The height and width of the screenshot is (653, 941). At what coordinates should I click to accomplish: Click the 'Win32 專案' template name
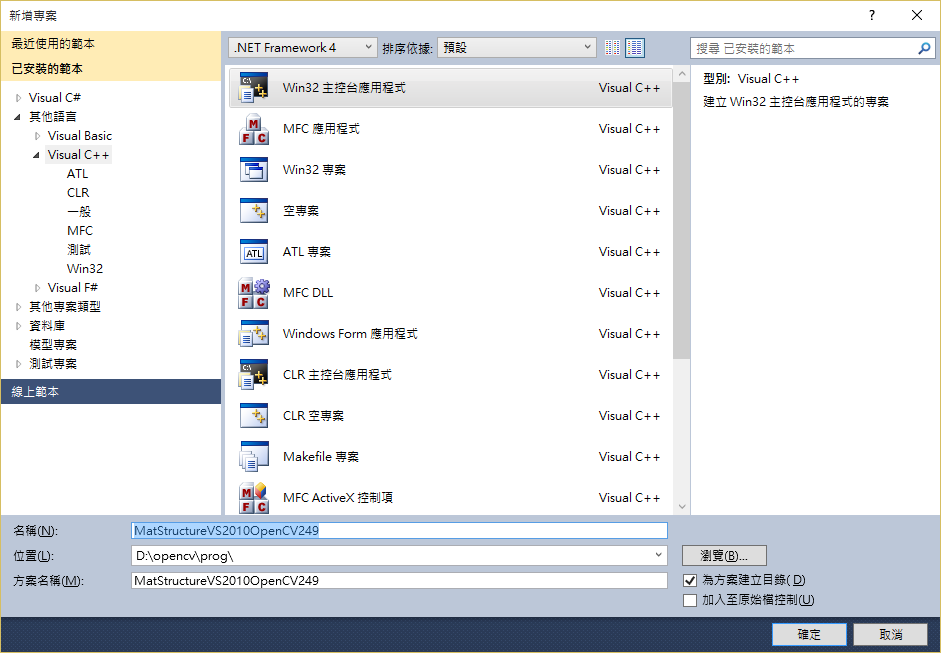pyautogui.click(x=314, y=170)
